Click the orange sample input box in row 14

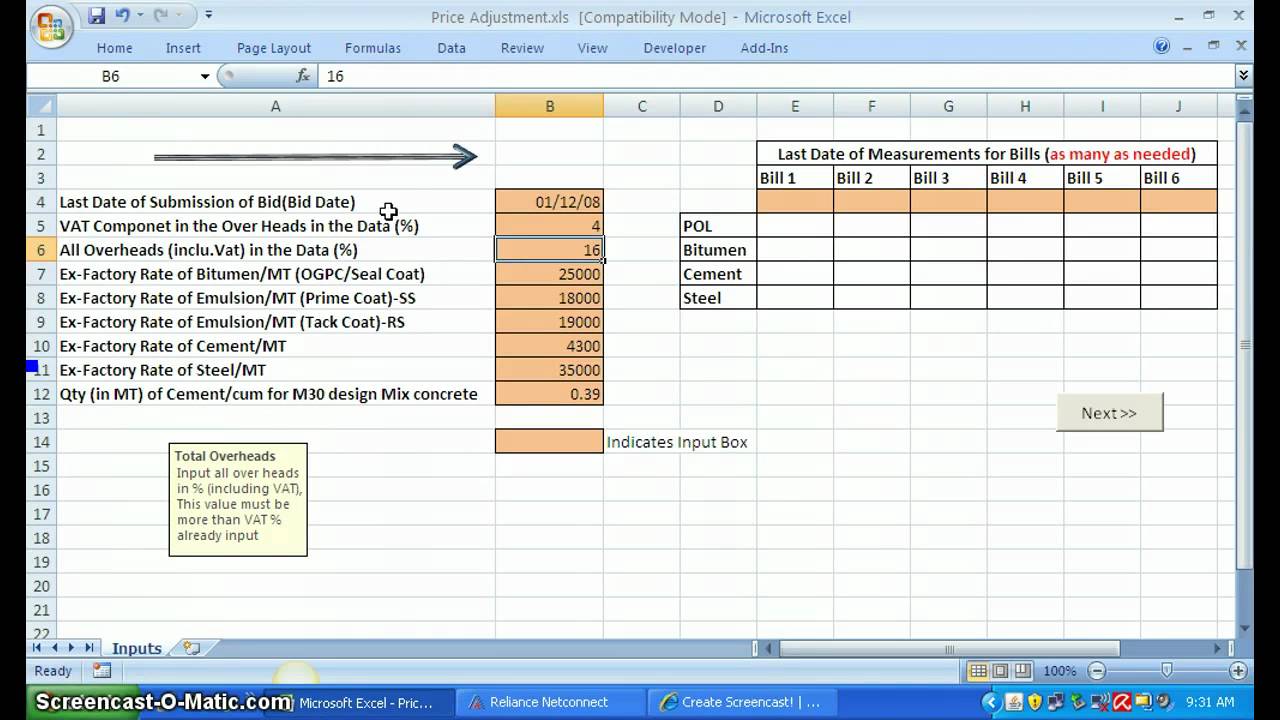549,441
